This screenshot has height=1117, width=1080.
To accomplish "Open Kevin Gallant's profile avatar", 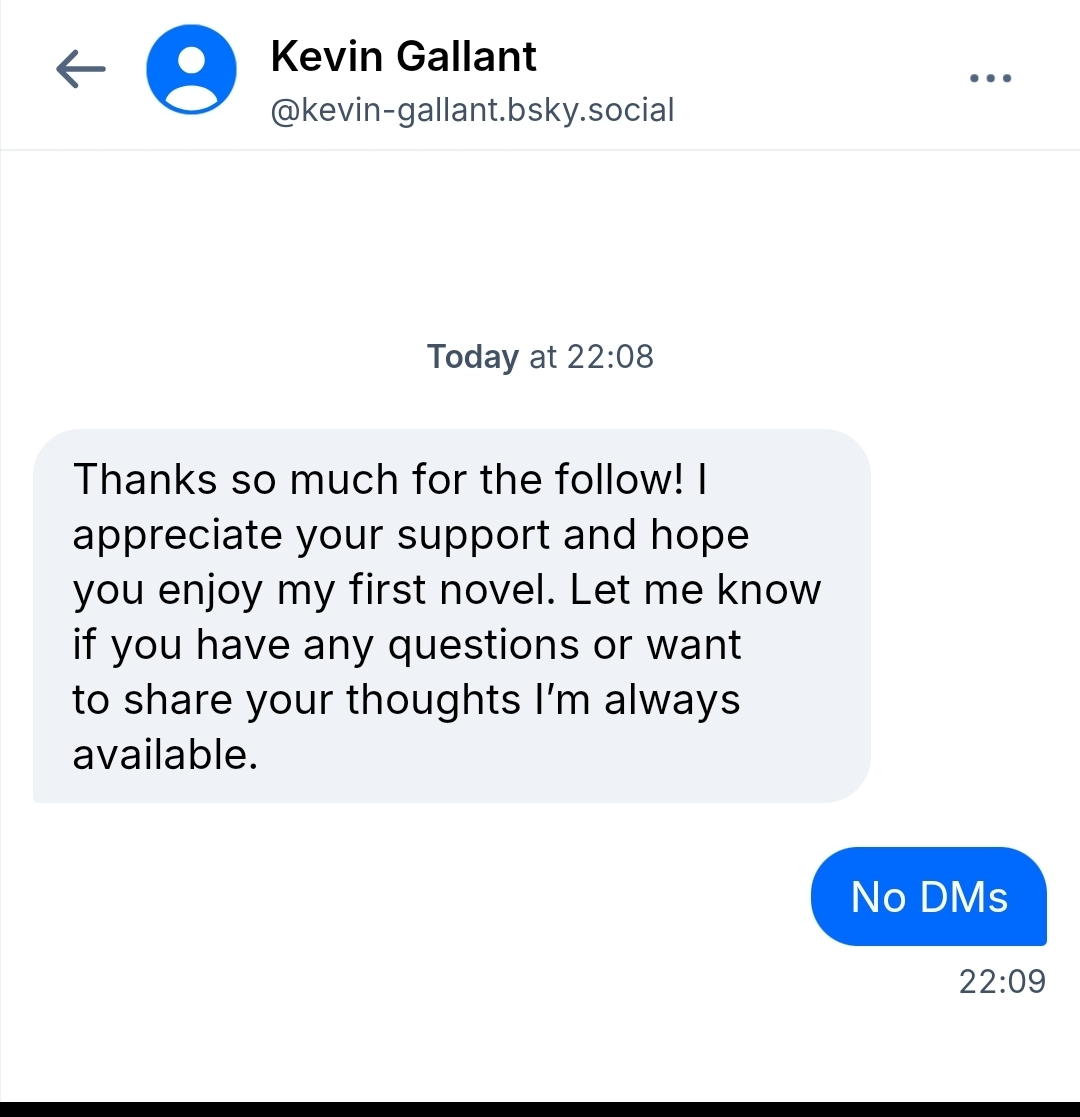I will click(x=191, y=69).
